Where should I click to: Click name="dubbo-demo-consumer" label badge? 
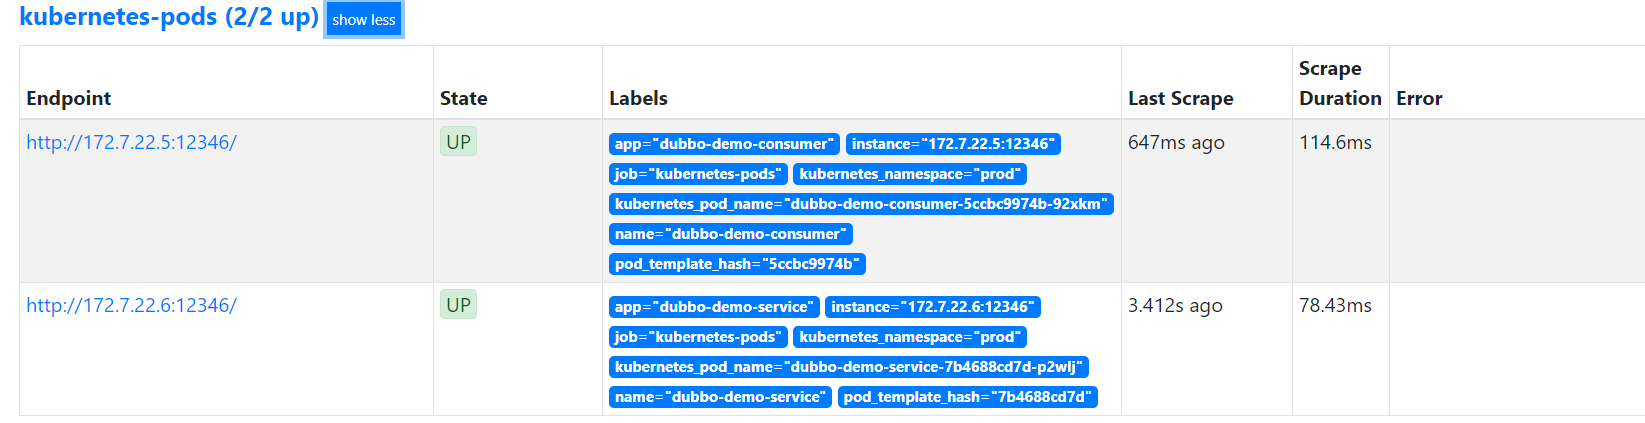pyautogui.click(x=731, y=234)
